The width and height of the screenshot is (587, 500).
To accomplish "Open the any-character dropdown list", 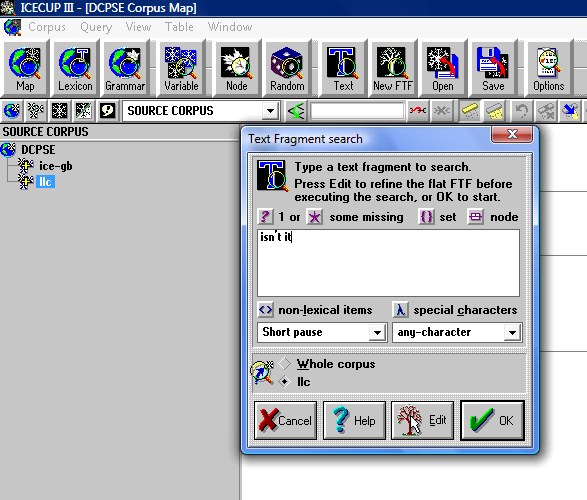I will tap(512, 333).
